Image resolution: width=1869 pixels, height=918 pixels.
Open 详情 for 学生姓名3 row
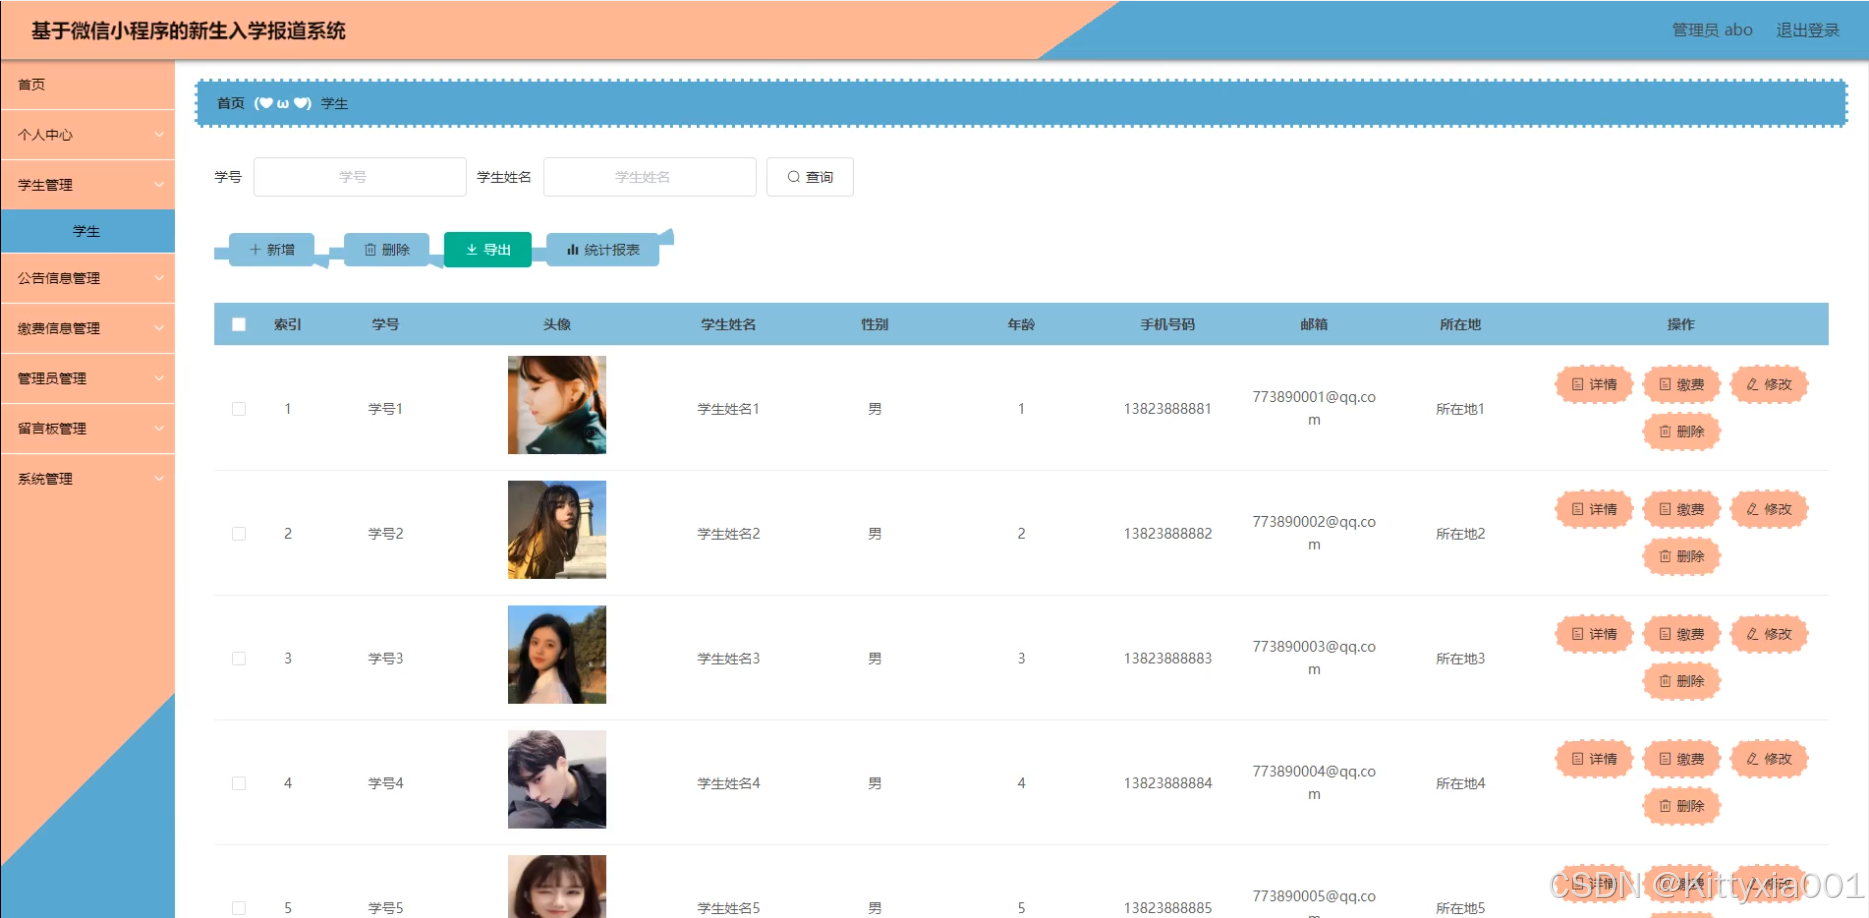pyautogui.click(x=1594, y=634)
